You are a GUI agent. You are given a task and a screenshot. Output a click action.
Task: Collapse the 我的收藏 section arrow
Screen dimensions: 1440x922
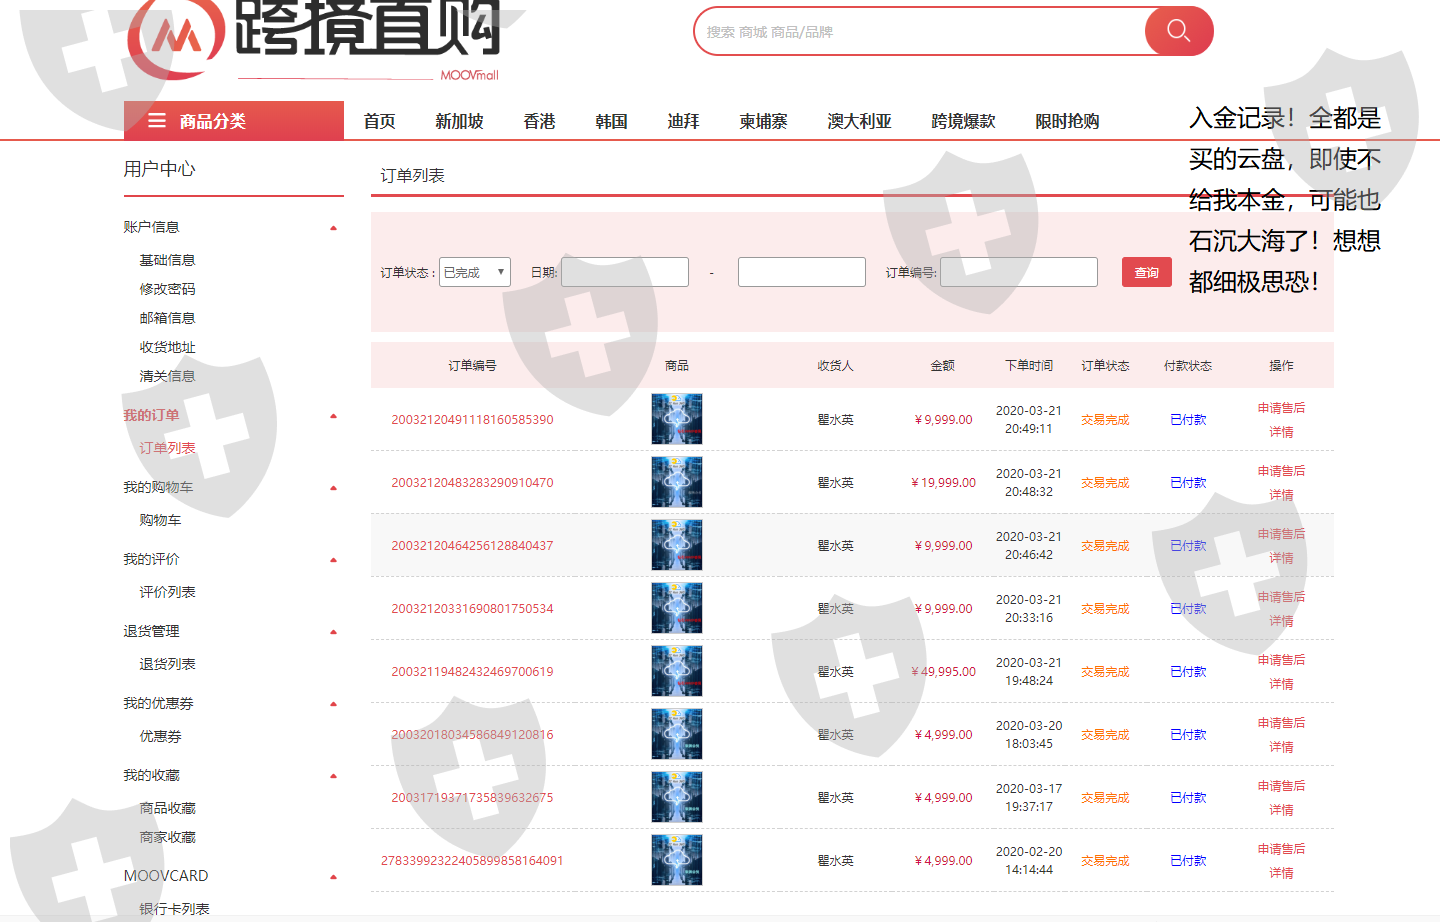(x=334, y=776)
